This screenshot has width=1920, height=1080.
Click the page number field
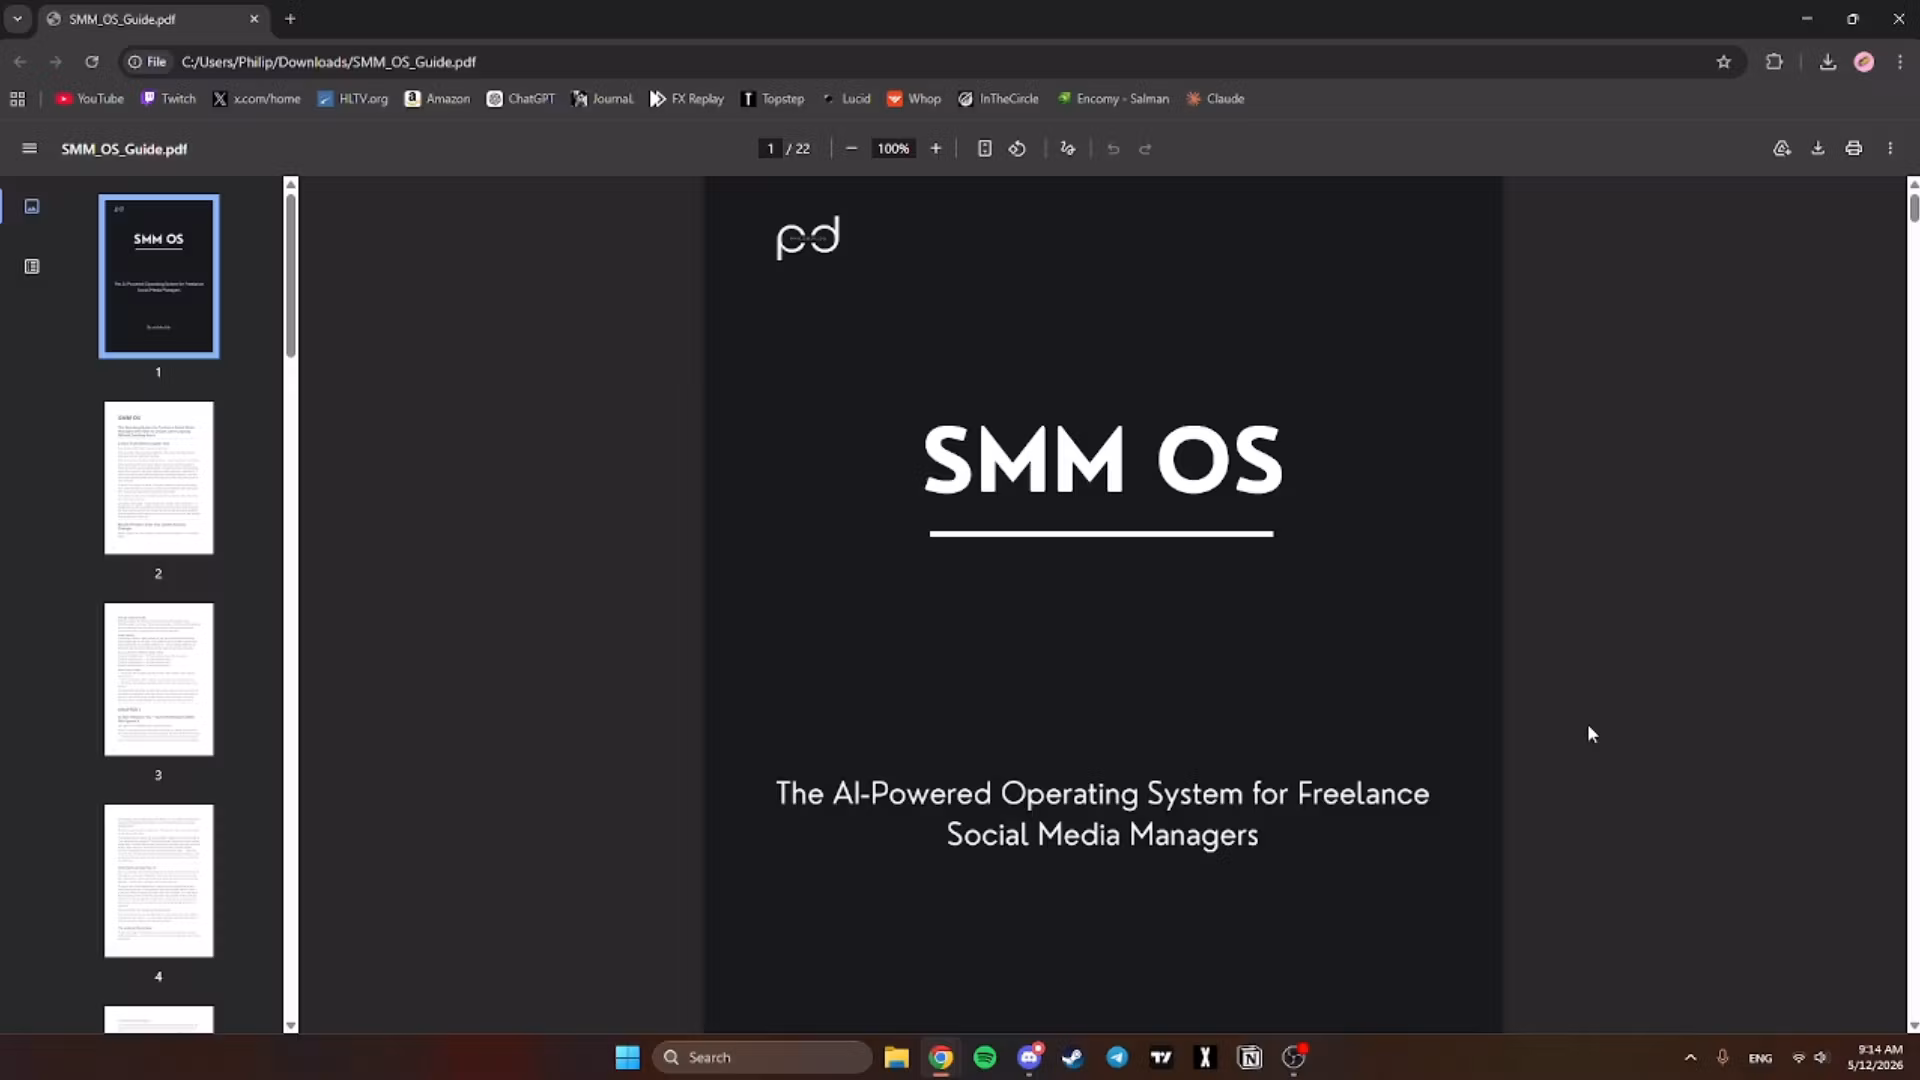tap(770, 149)
